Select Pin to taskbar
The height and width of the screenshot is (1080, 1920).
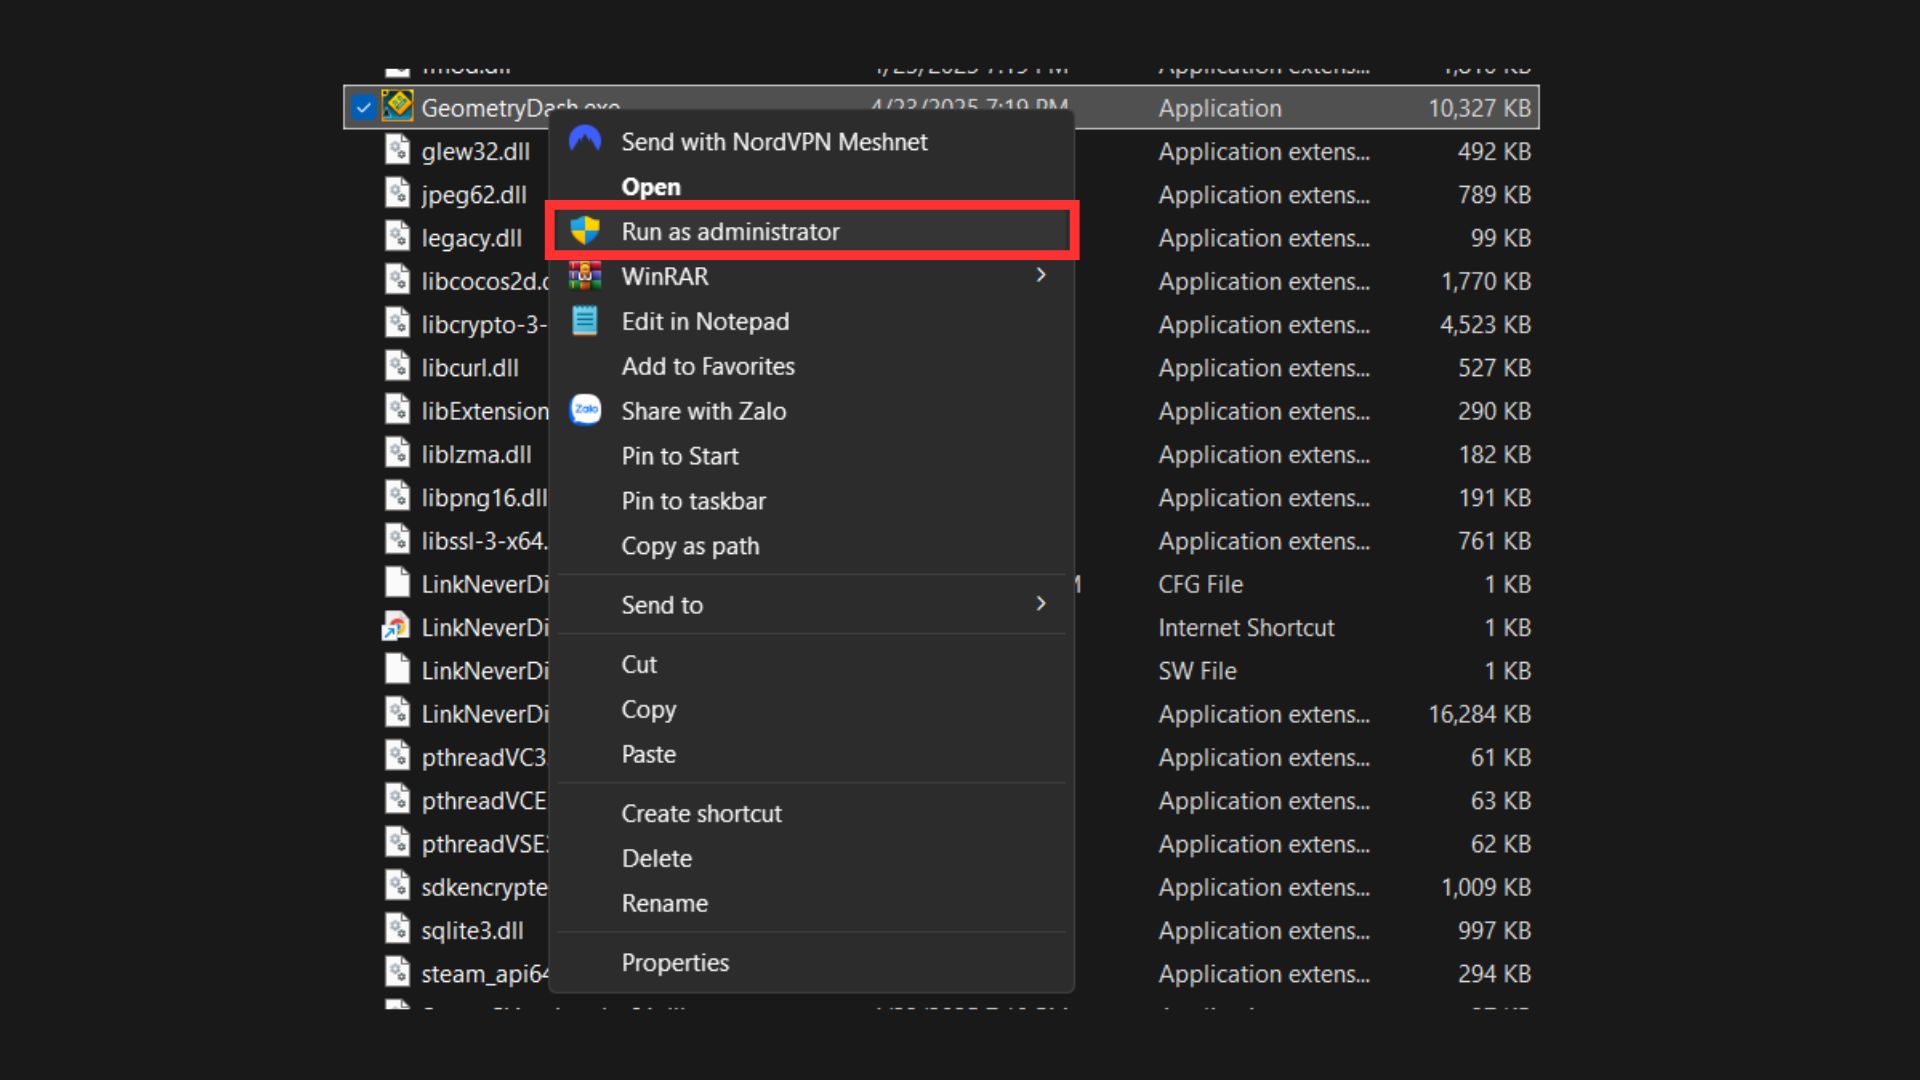(x=693, y=501)
